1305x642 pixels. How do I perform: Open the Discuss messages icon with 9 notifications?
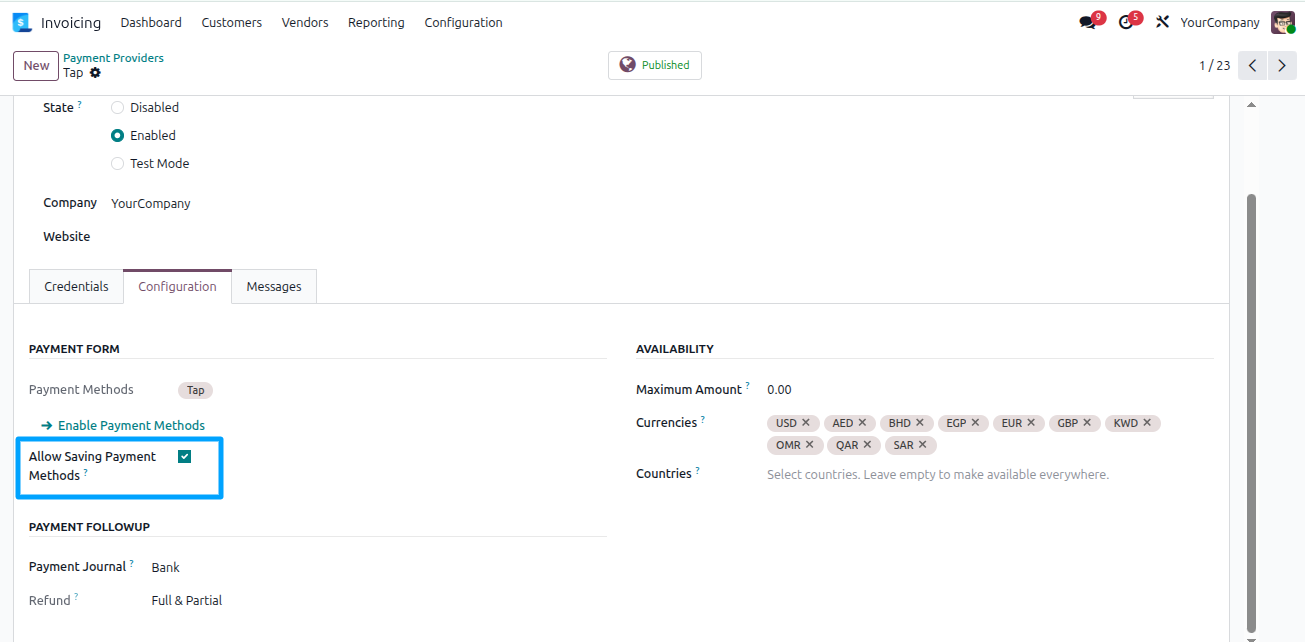tap(1088, 21)
